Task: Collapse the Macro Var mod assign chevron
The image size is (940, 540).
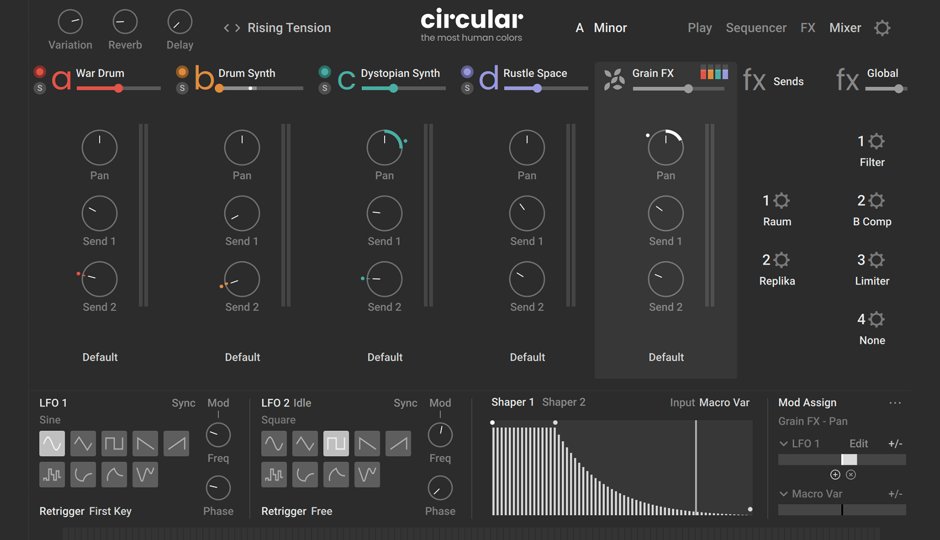Action: (x=784, y=494)
